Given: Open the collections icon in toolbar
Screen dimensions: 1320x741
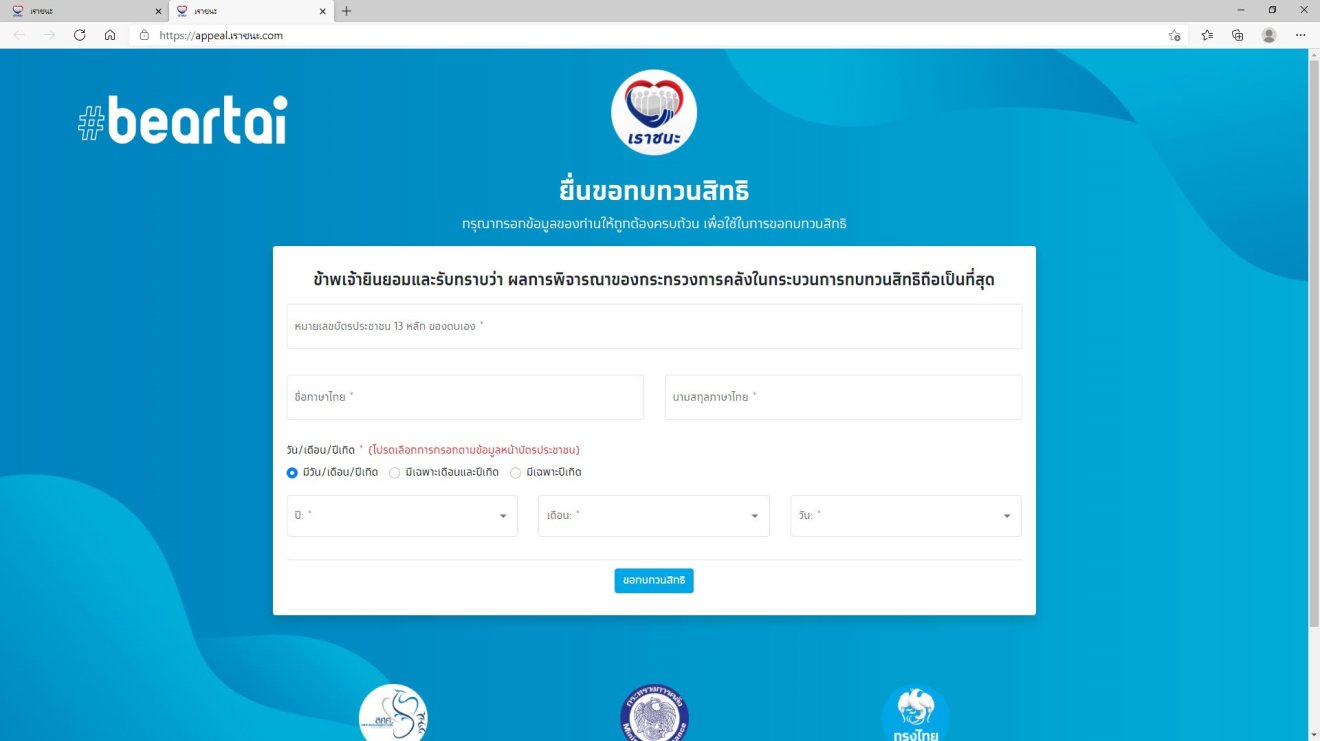Looking at the screenshot, I should click(x=1237, y=35).
